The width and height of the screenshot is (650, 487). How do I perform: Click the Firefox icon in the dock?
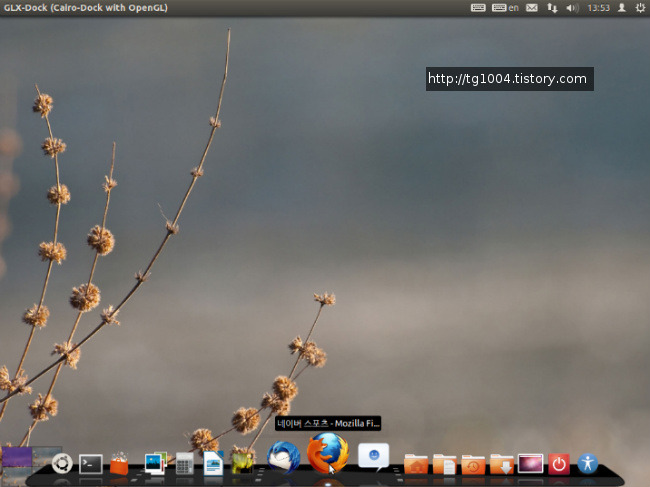(328, 453)
